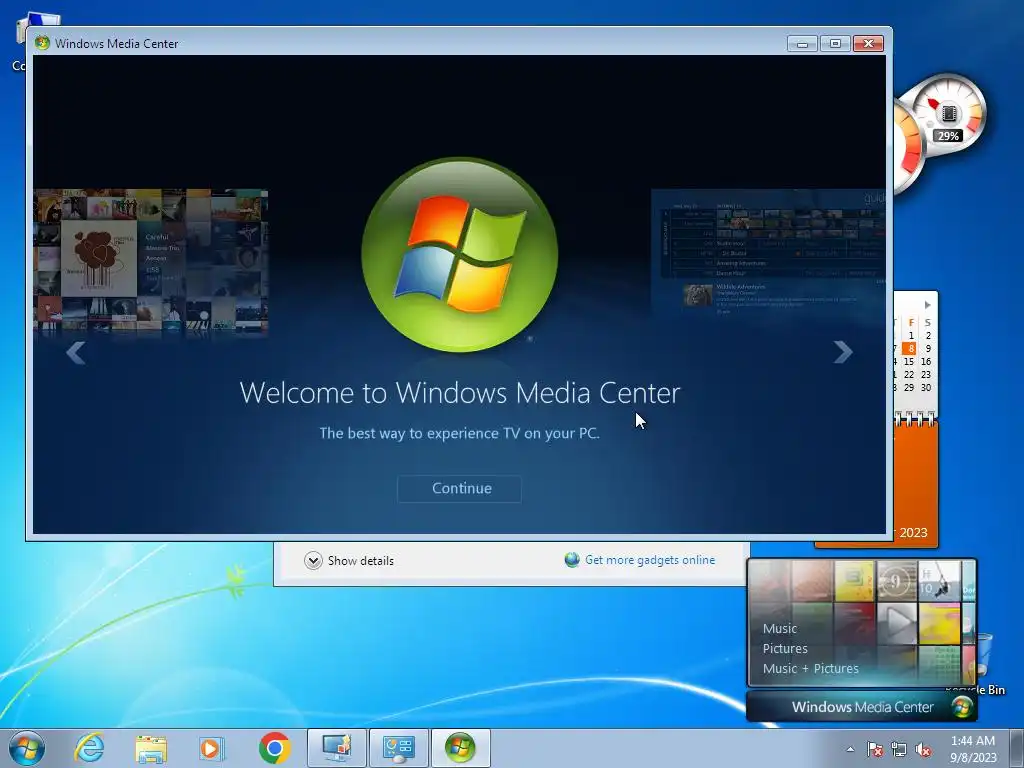Image resolution: width=1024 pixels, height=768 pixels.
Task: Go to previous slide with left arrow
Action: pos(76,353)
